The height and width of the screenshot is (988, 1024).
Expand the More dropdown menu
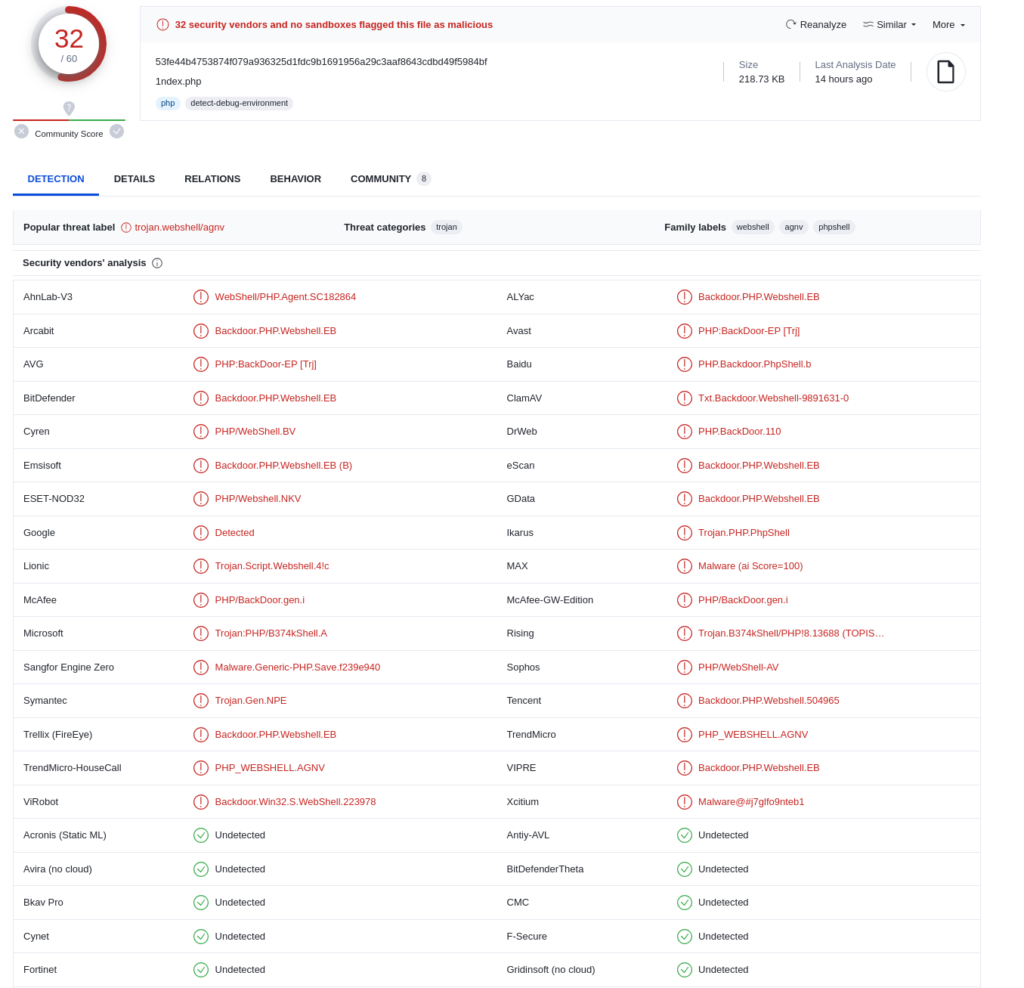pyautogui.click(x=948, y=25)
